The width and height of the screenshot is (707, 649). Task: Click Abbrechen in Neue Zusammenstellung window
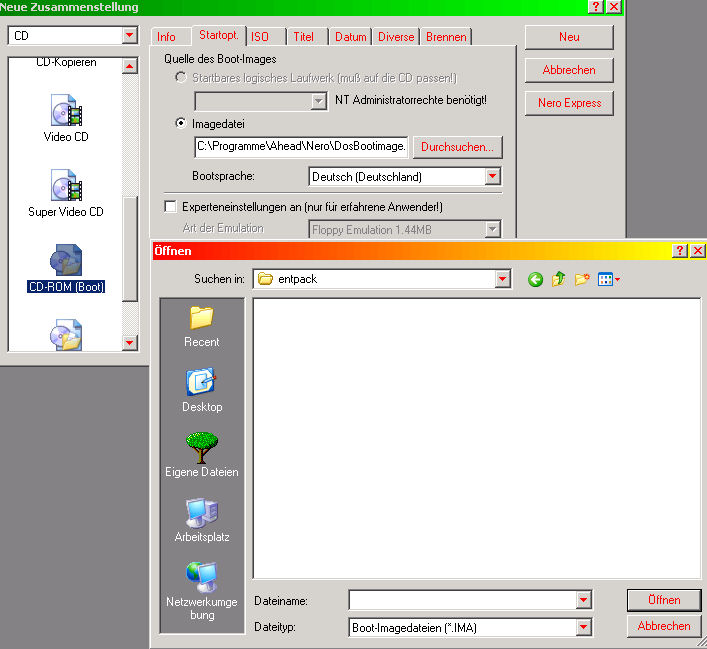tap(569, 70)
